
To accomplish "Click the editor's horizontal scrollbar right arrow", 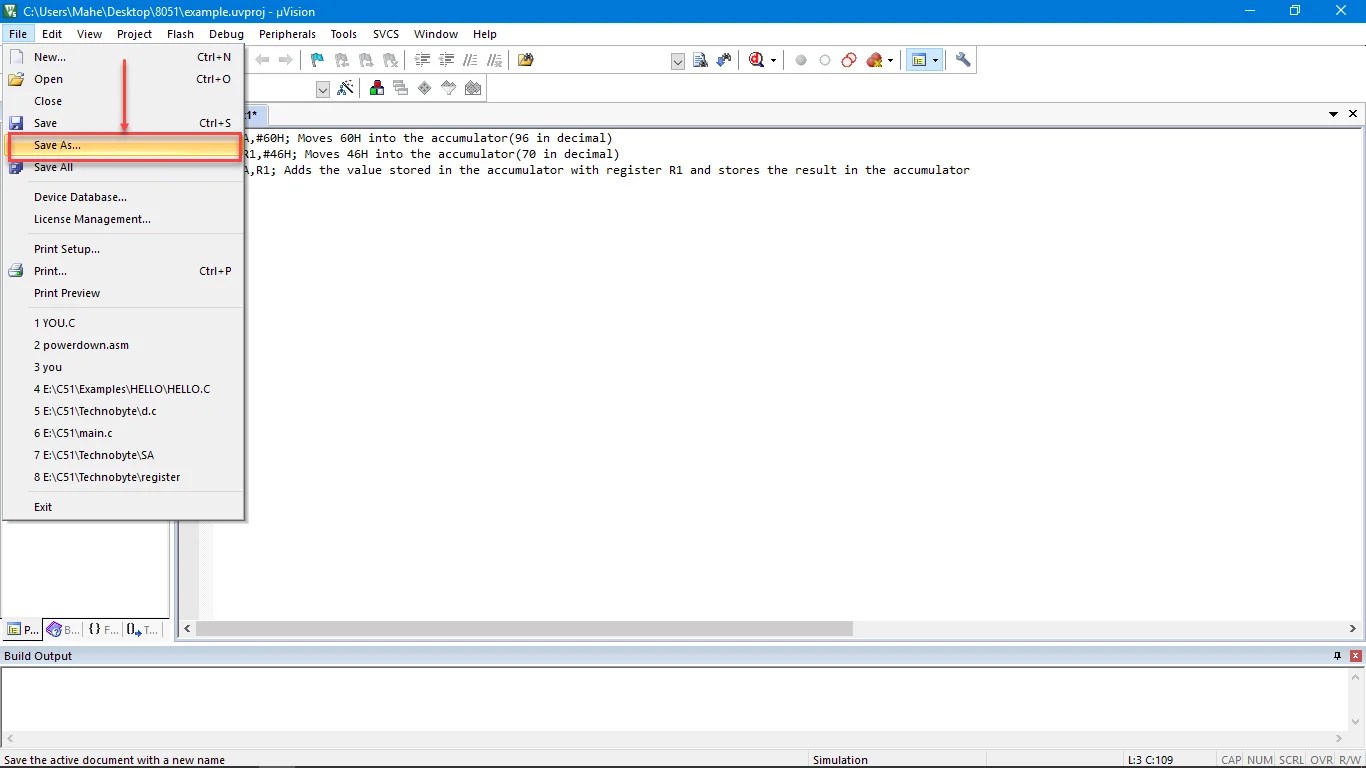I will pos(1350,629).
